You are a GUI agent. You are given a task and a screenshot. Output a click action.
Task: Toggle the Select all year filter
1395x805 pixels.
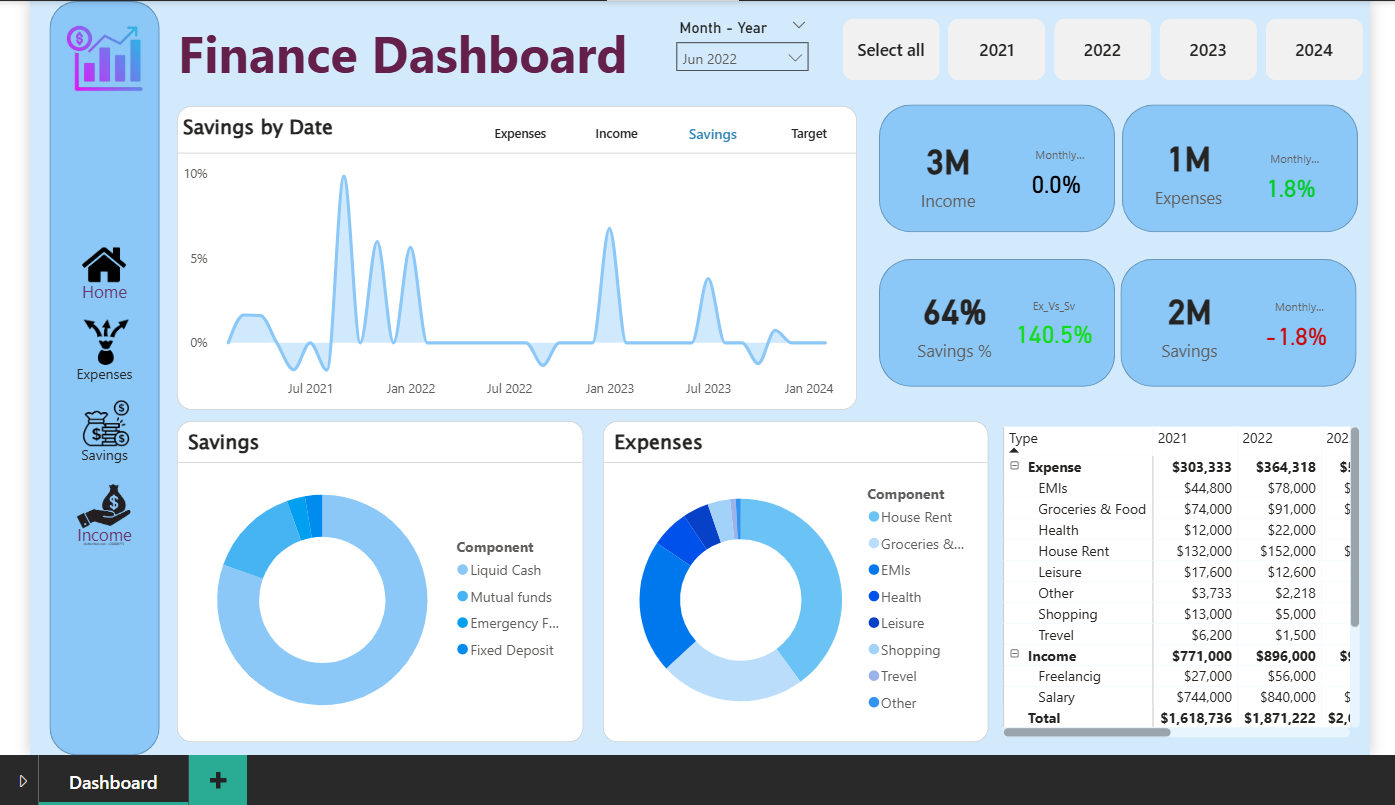(x=890, y=49)
